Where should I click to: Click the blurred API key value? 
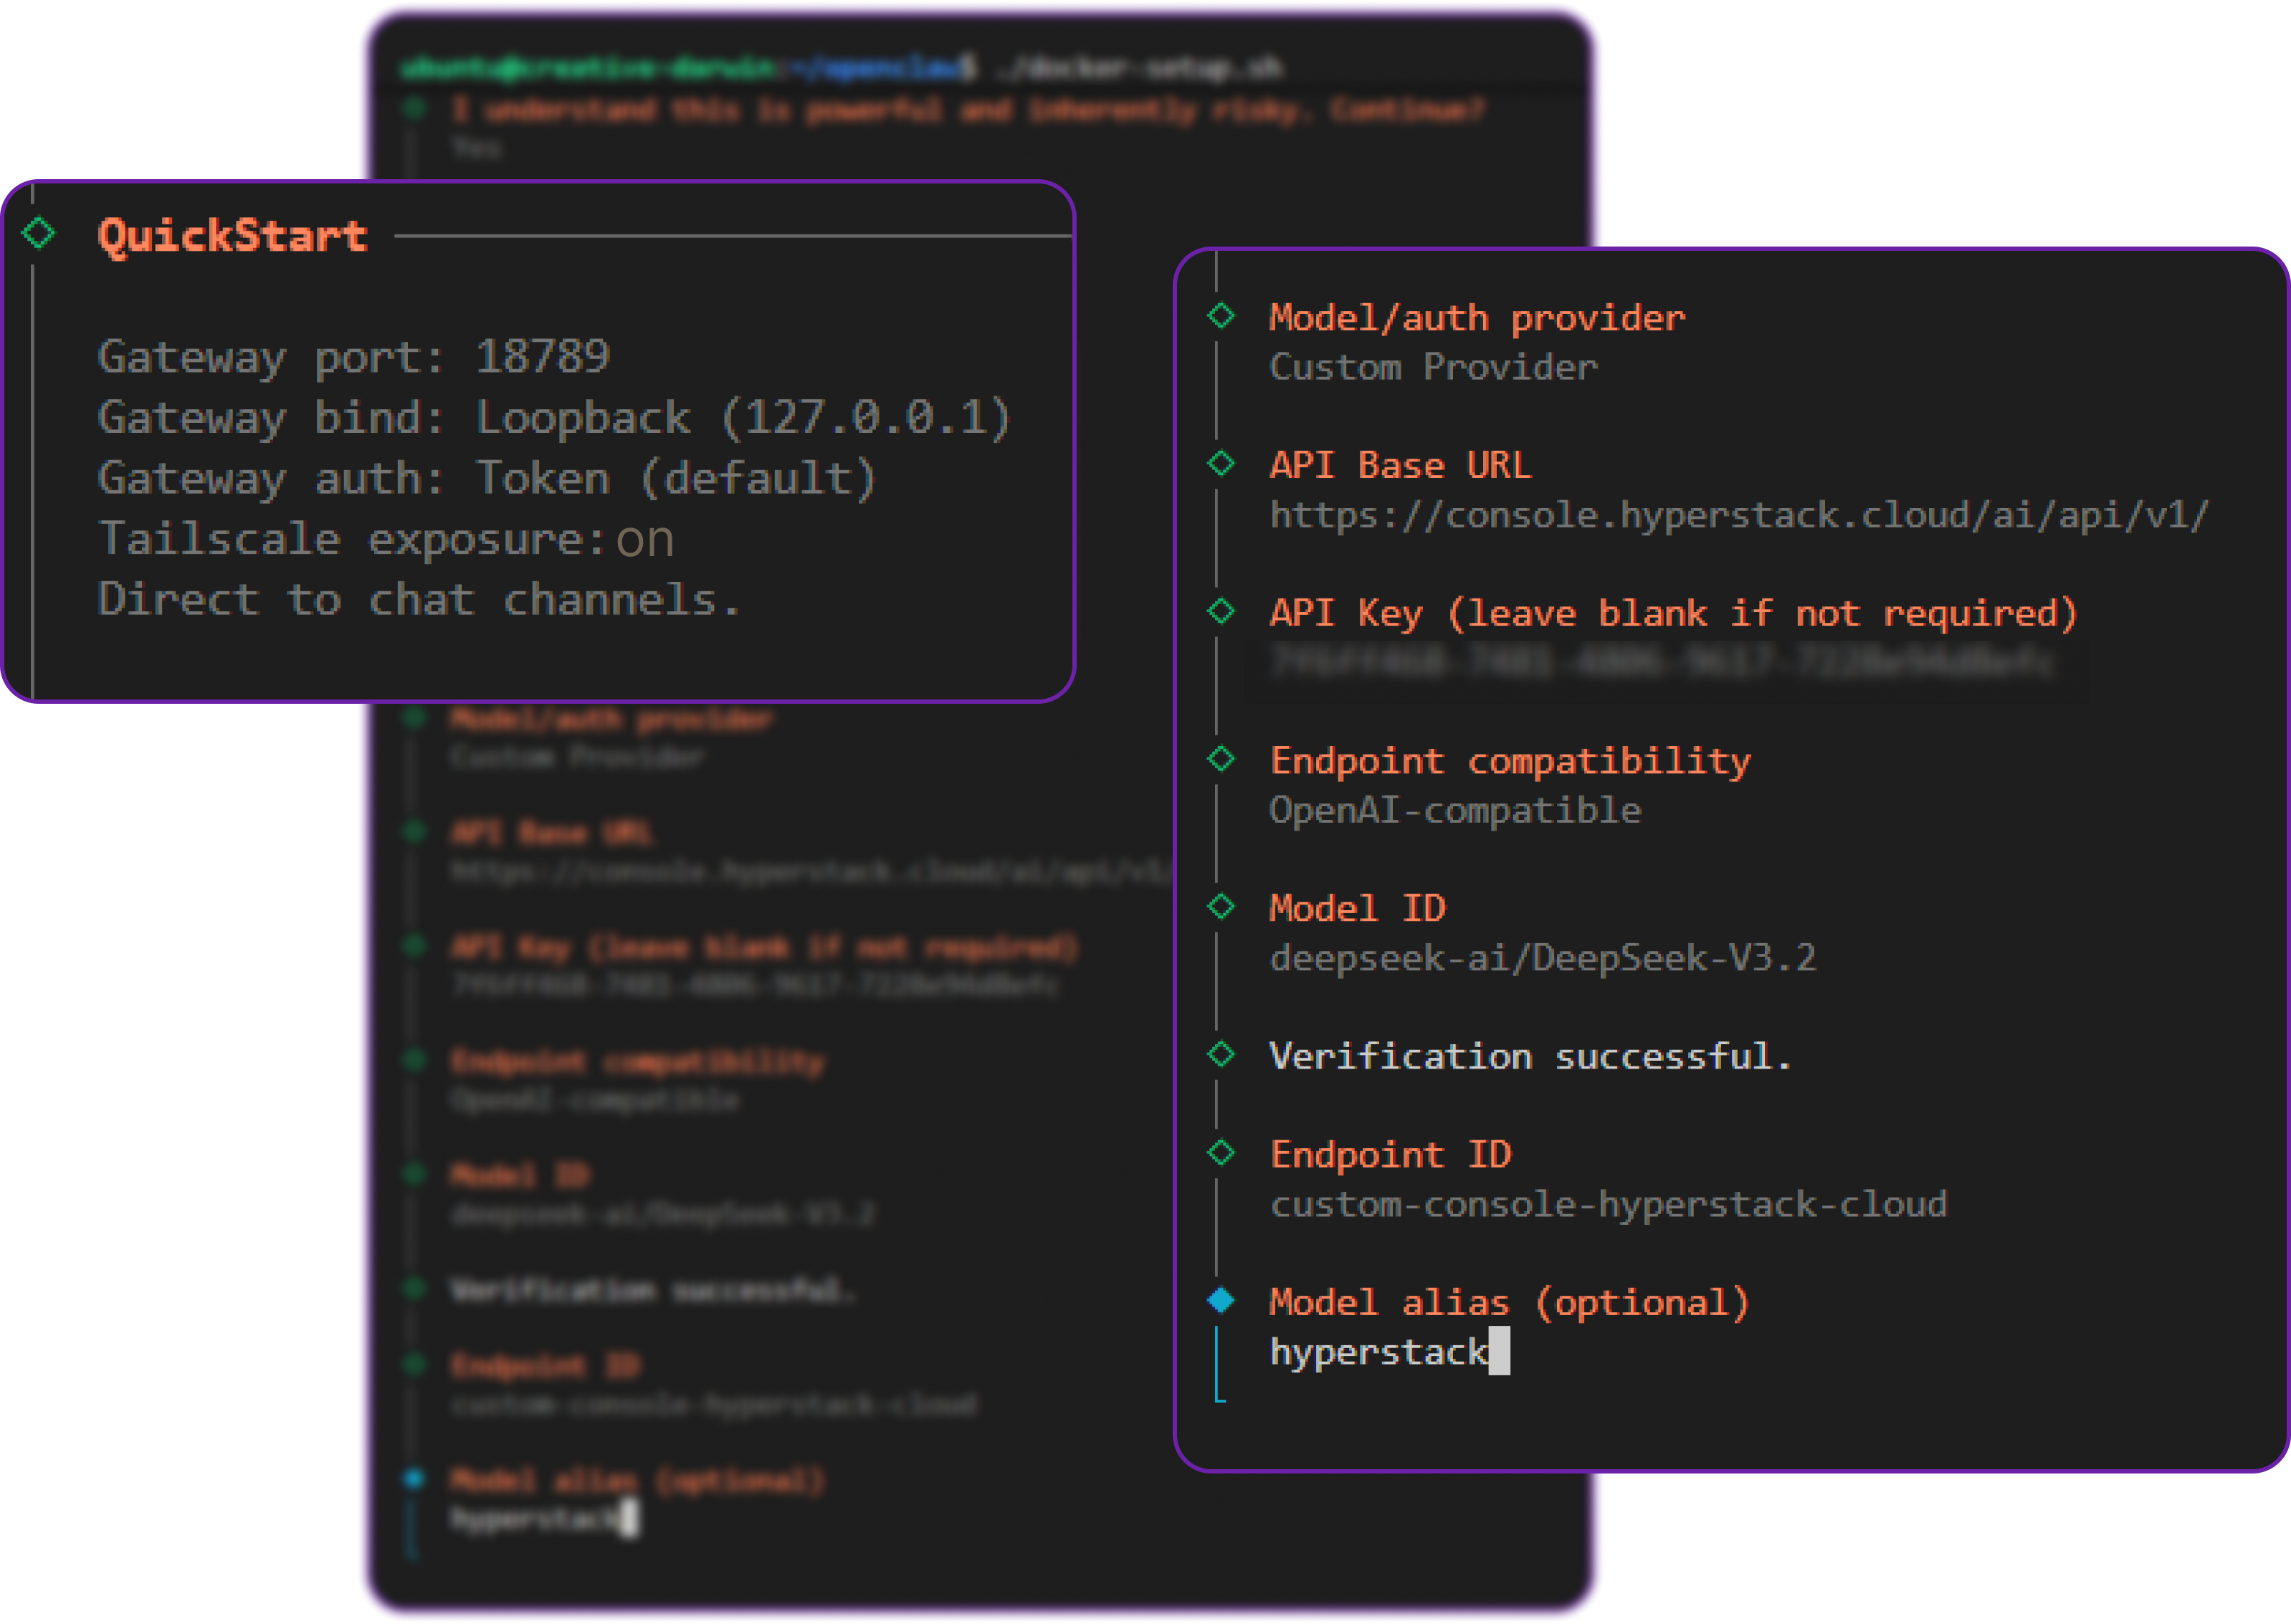[x=1660, y=662]
